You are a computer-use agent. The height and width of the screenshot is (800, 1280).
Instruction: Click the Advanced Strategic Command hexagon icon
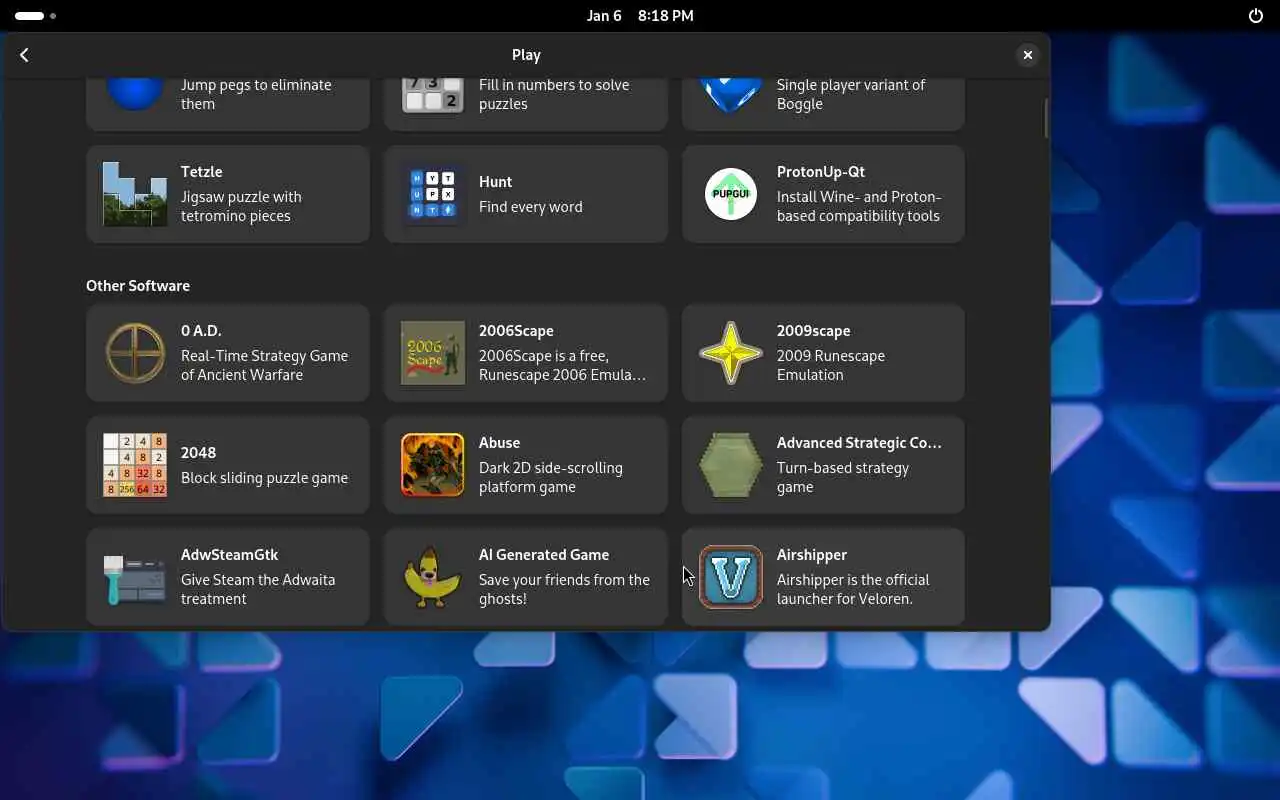pos(731,465)
